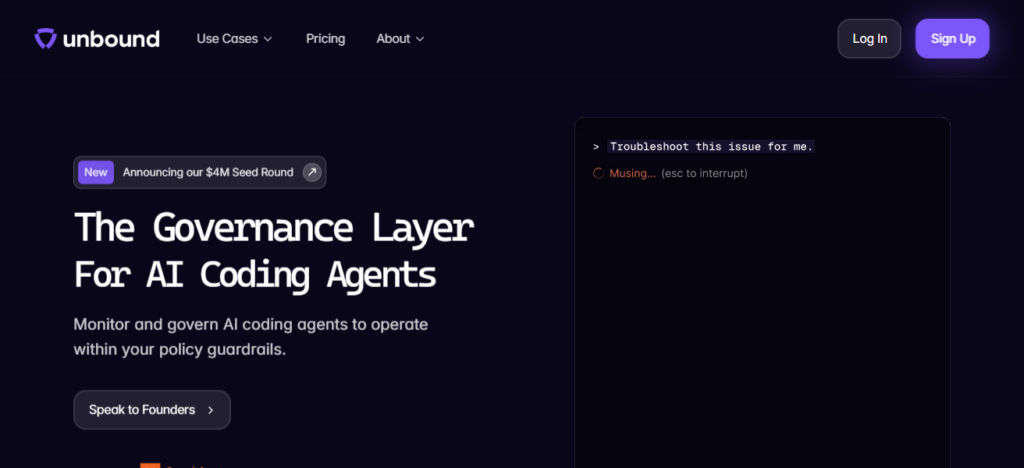Click the terminal prompt ">" symbol
This screenshot has width=1024, height=468.
tap(596, 147)
